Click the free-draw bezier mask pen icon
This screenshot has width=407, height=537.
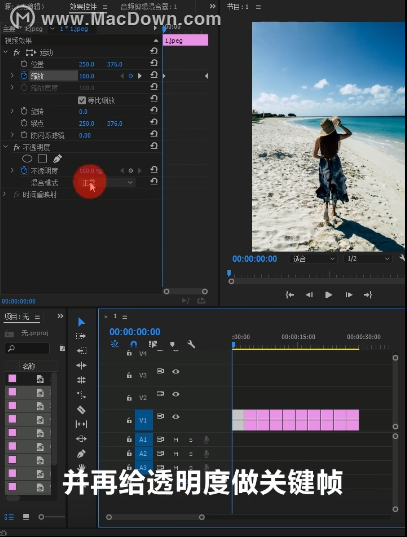click(x=57, y=159)
